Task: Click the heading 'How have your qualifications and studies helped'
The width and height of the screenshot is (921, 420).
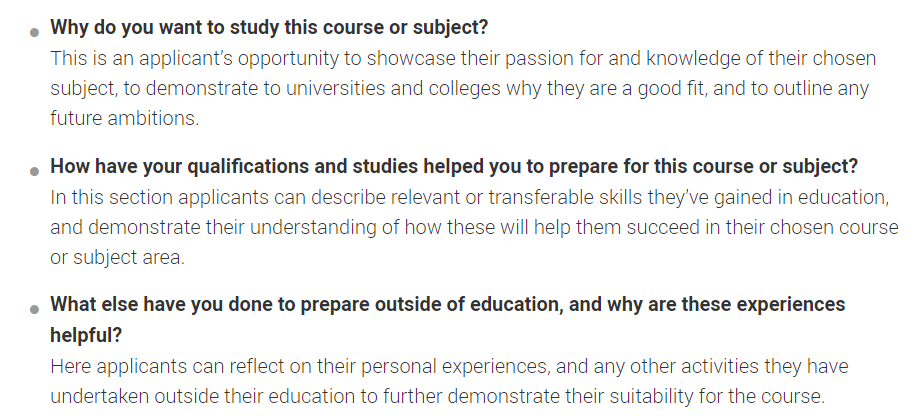Action: point(454,166)
